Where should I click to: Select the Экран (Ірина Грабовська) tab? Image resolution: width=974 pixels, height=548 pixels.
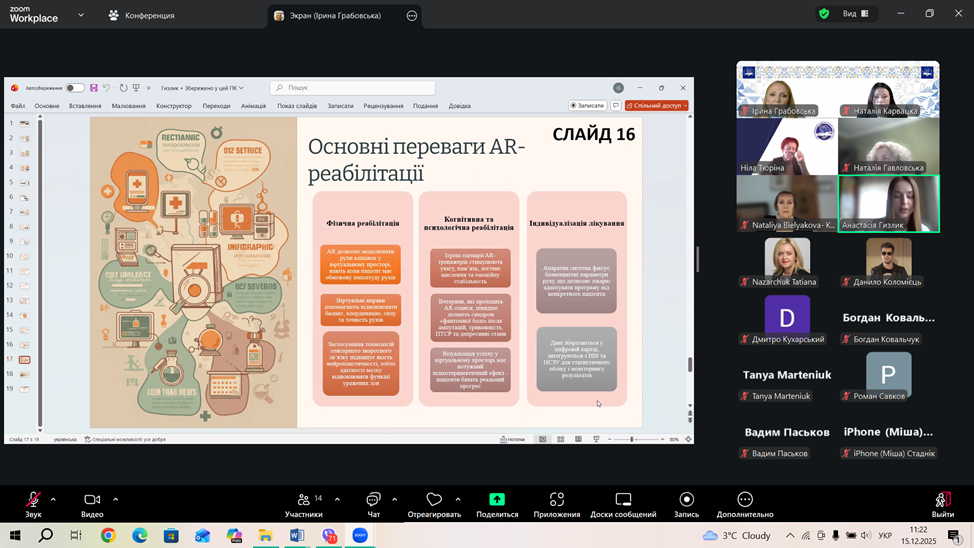click(334, 15)
